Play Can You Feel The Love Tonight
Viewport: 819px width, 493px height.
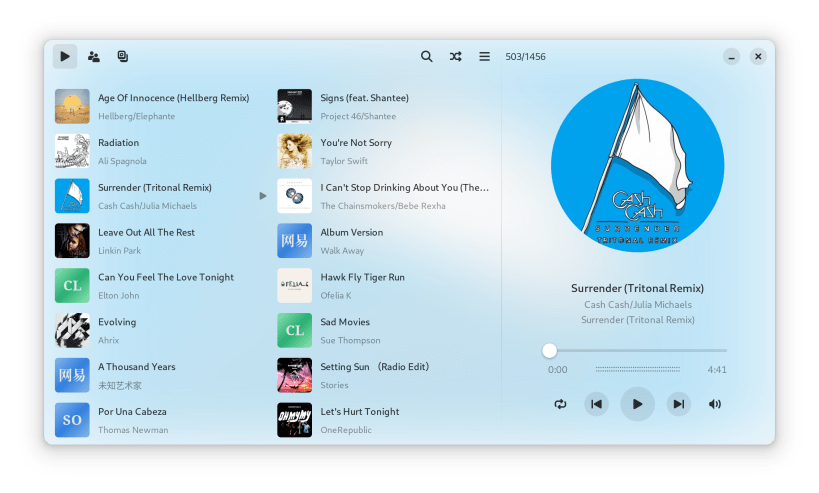(x=161, y=286)
